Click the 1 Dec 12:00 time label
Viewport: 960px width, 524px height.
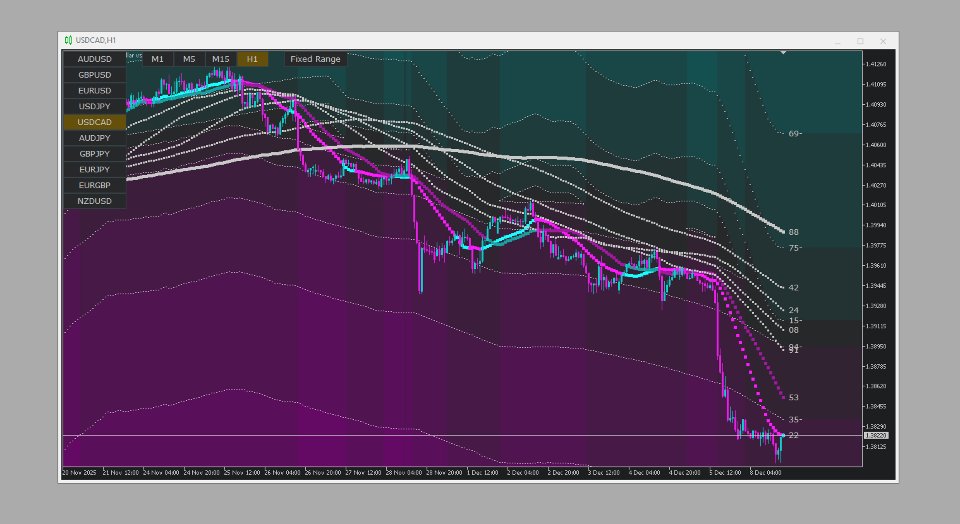(x=483, y=473)
